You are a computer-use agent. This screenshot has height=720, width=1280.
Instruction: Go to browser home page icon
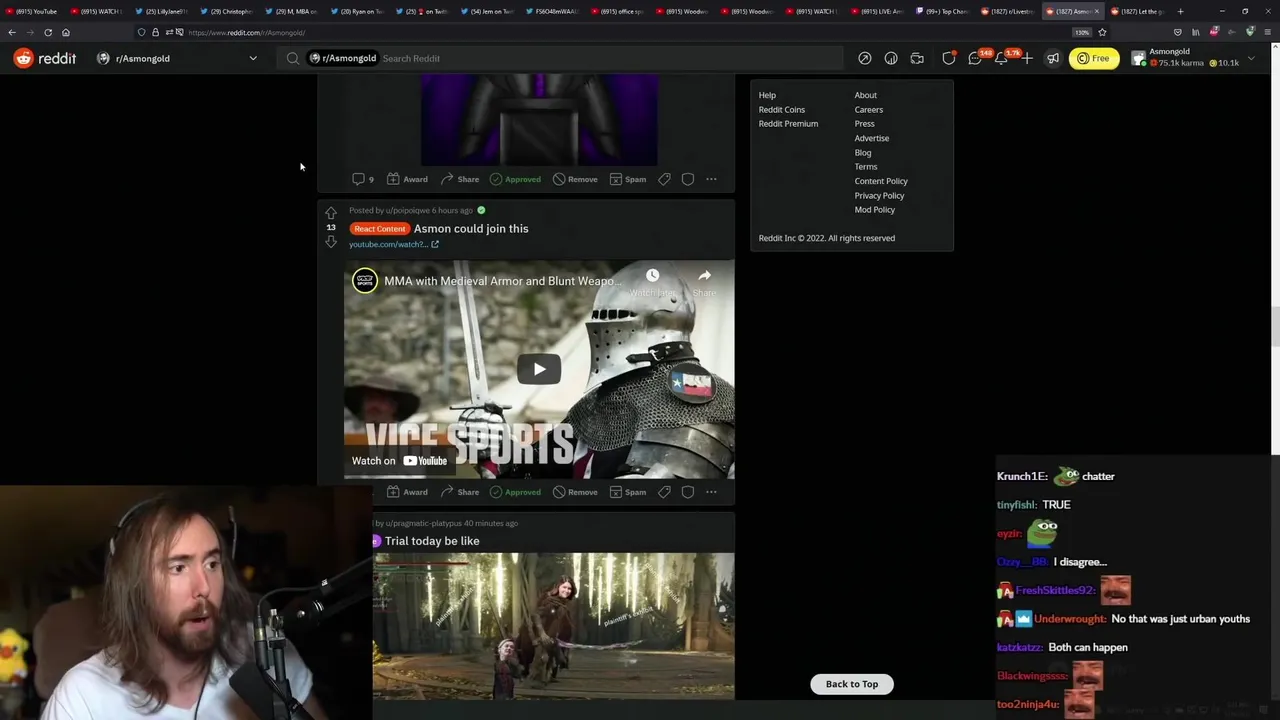[x=66, y=32]
